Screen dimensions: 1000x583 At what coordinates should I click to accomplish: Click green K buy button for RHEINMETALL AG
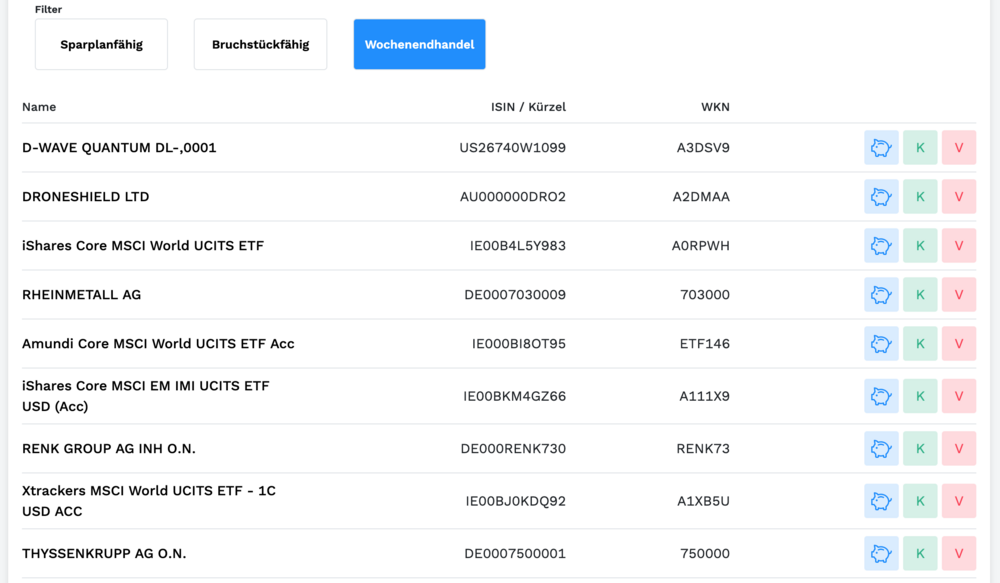click(x=920, y=295)
